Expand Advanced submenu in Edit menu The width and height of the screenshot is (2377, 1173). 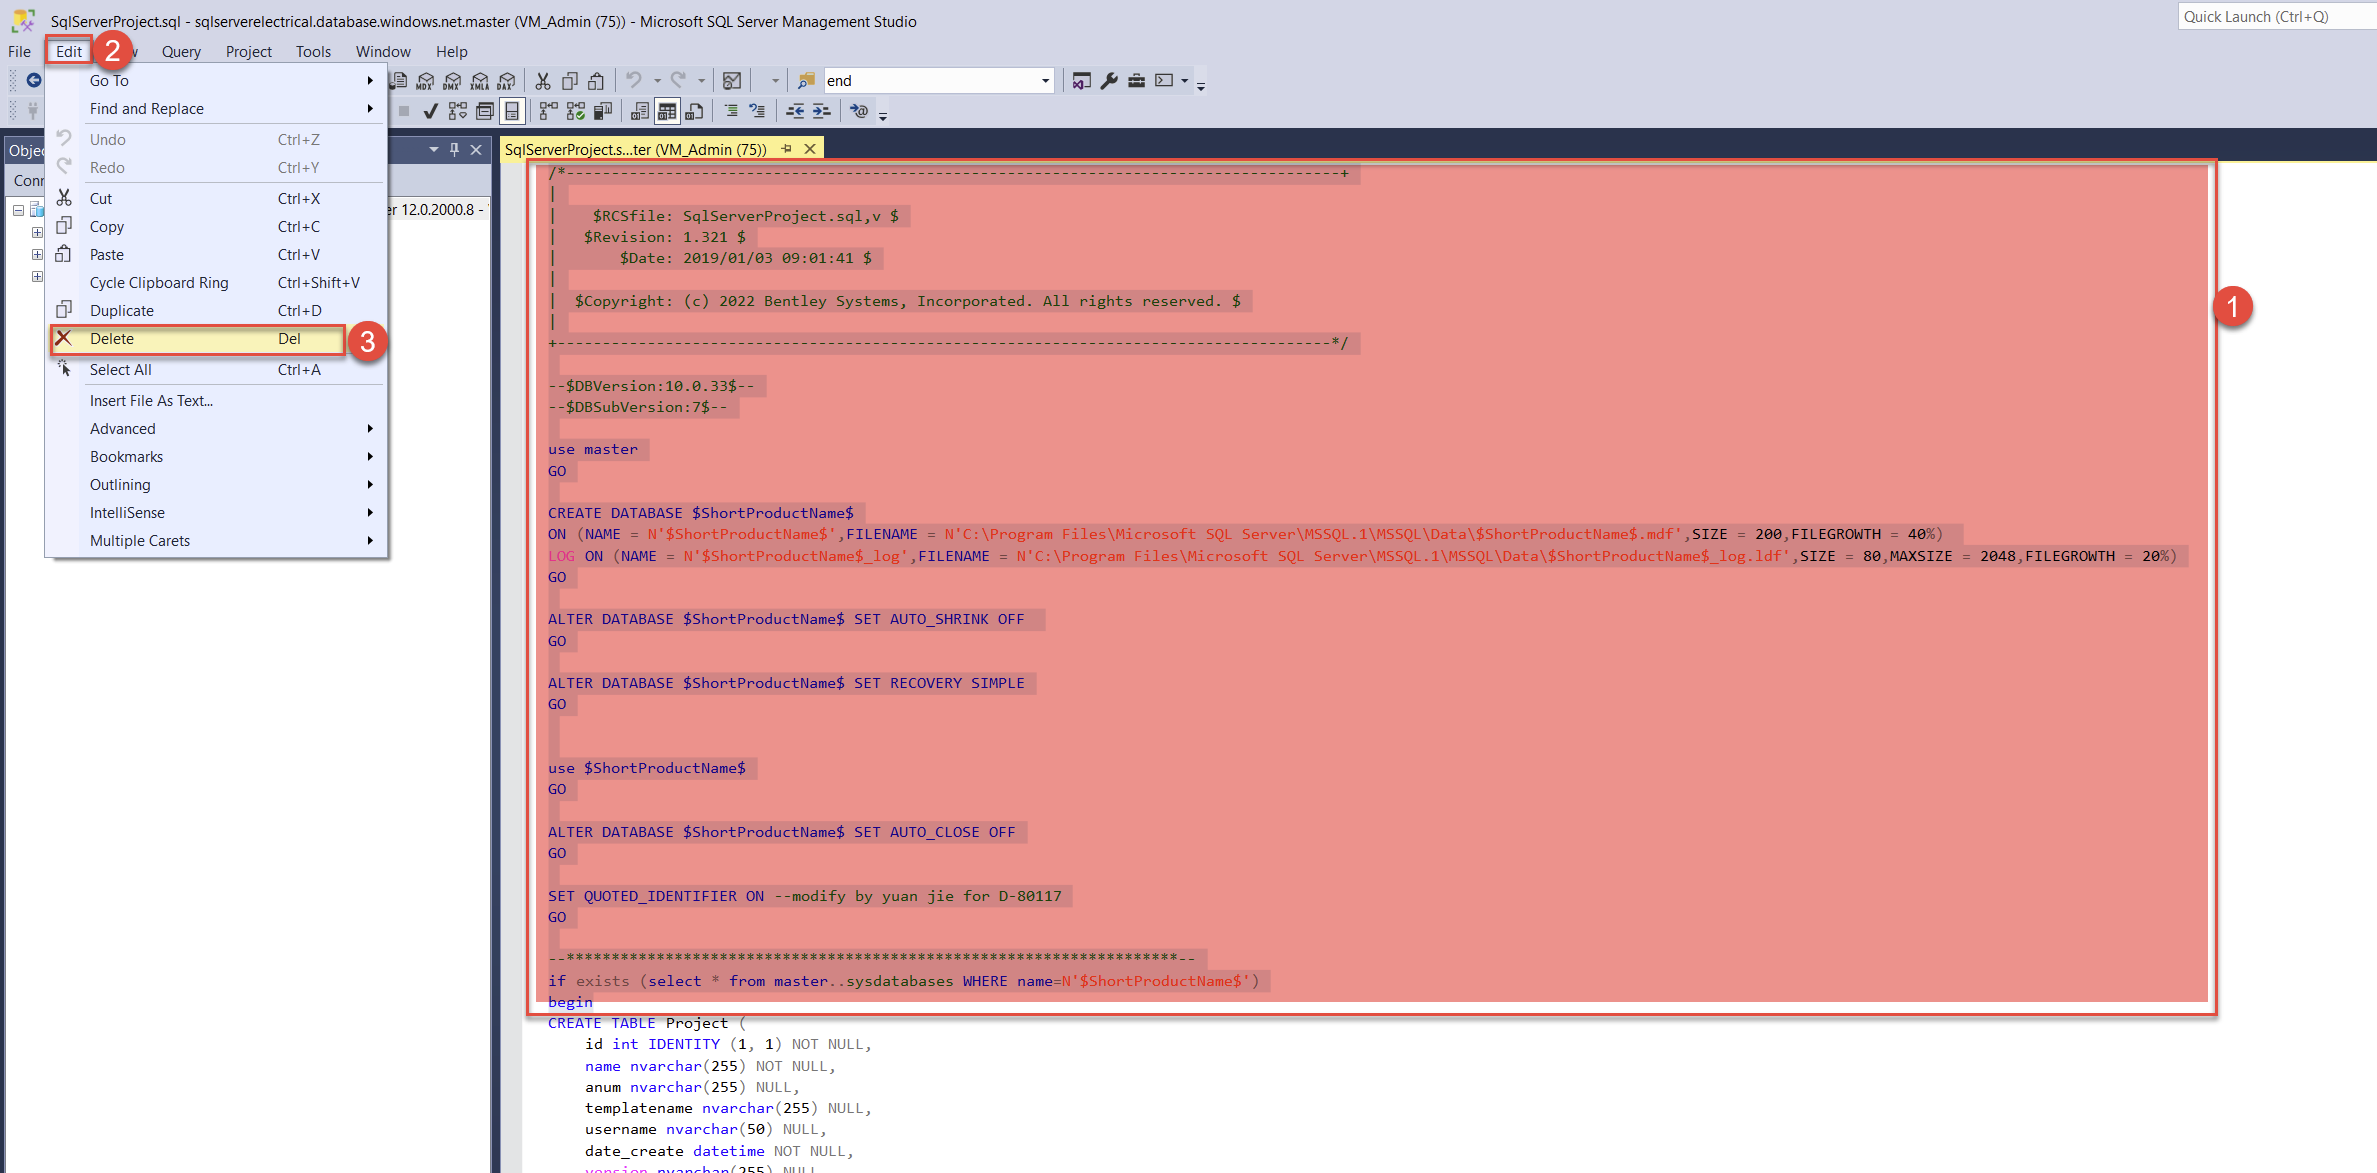pyautogui.click(x=218, y=429)
